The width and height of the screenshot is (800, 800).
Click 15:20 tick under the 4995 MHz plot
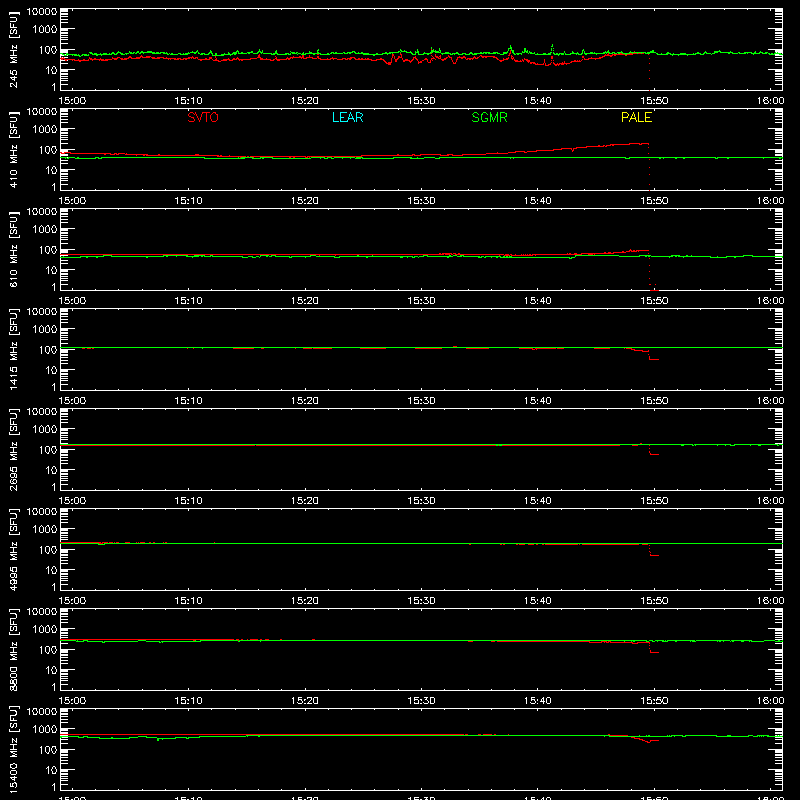click(x=305, y=601)
